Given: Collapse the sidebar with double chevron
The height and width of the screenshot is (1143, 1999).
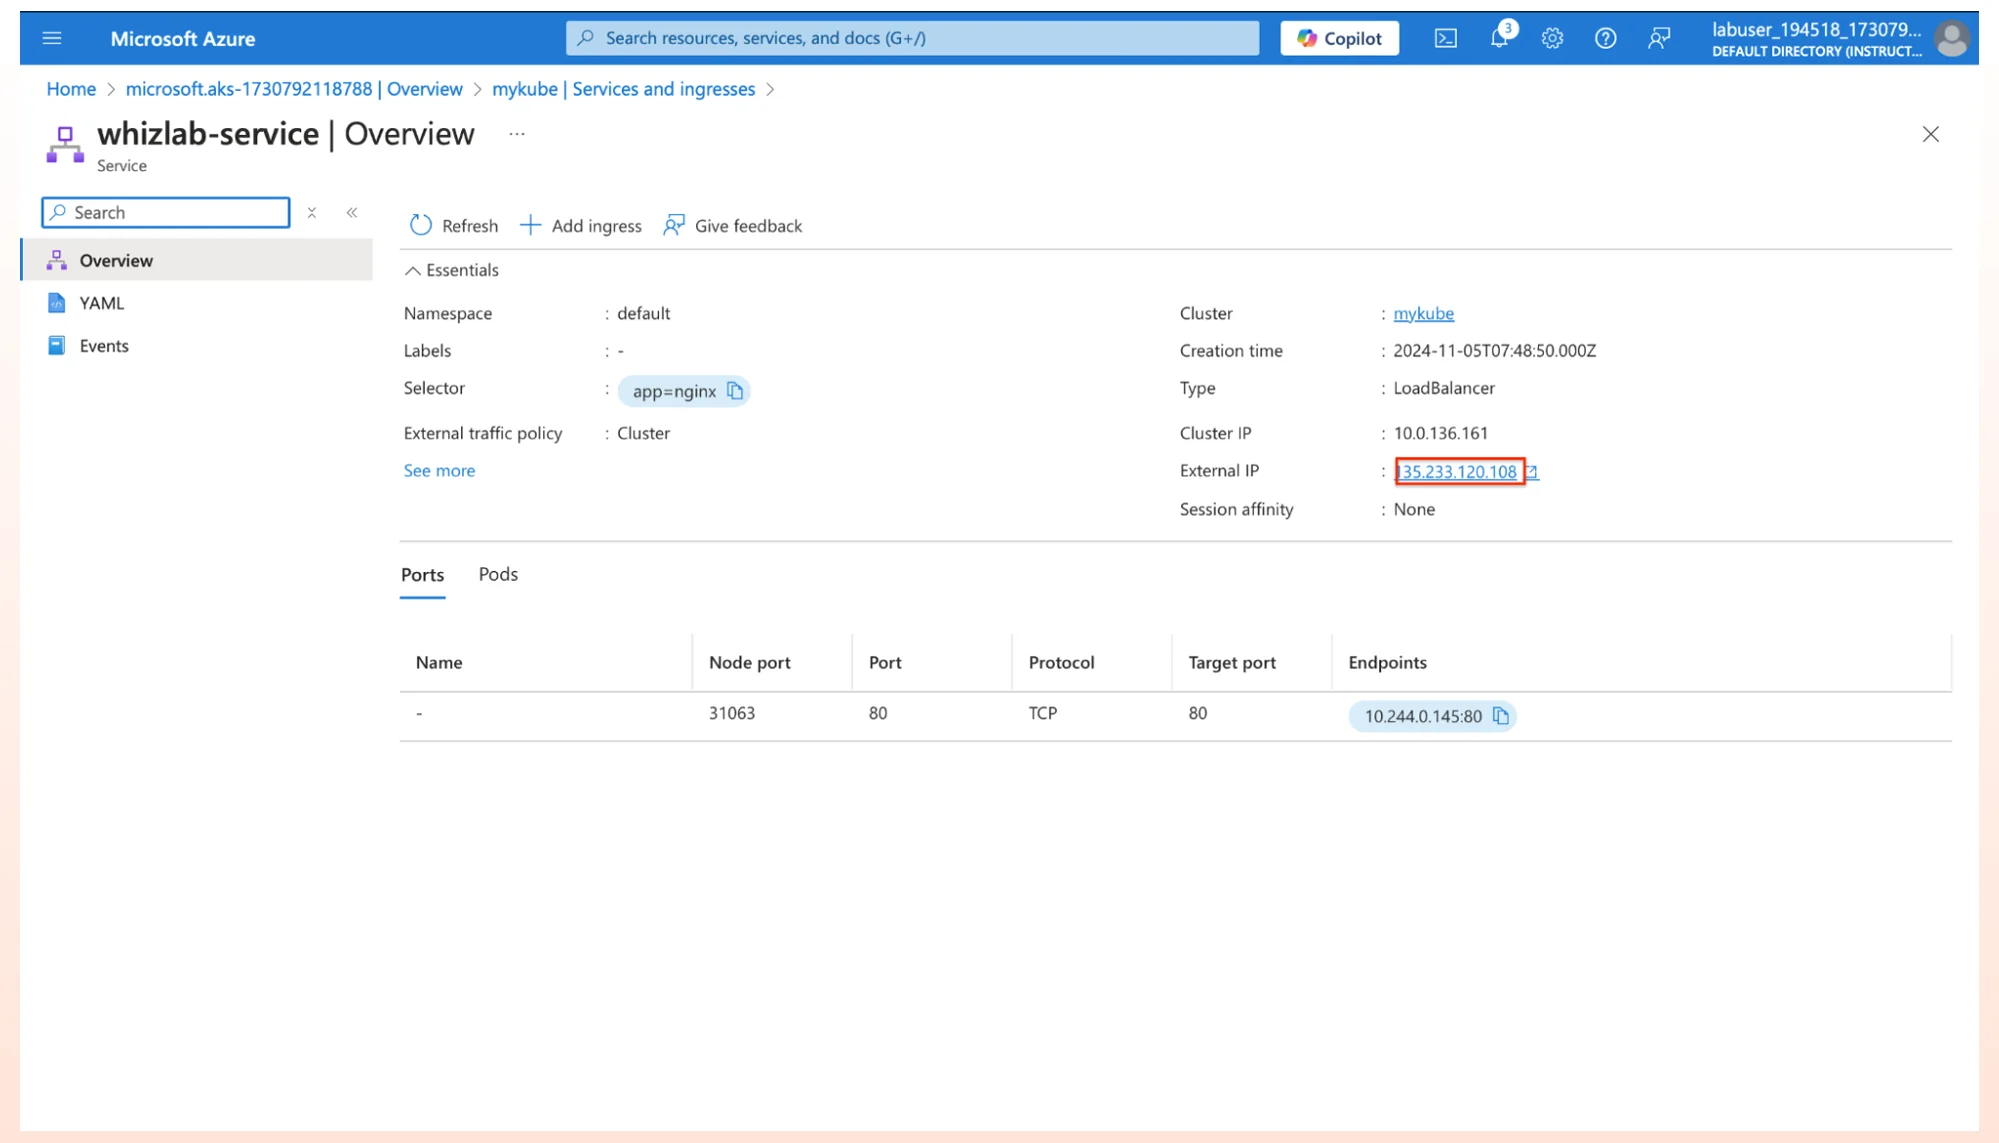Looking at the screenshot, I should click(x=352, y=212).
